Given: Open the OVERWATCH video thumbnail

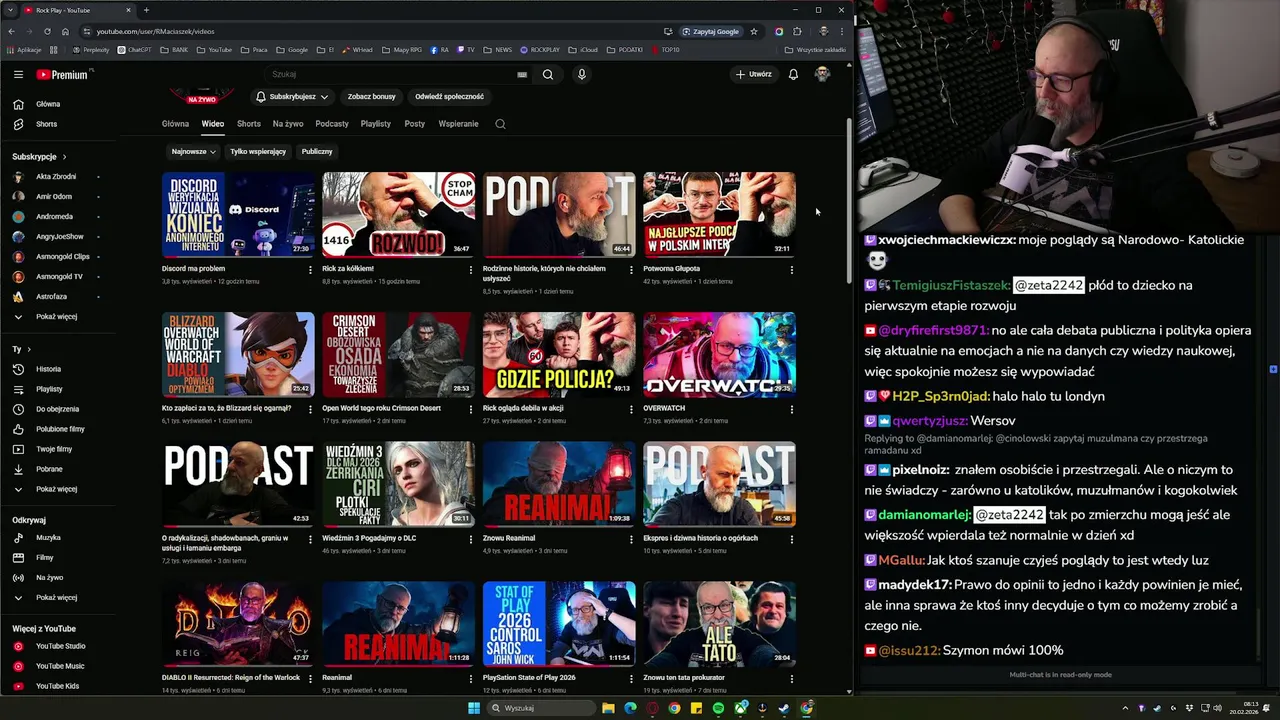Looking at the screenshot, I should [719, 354].
